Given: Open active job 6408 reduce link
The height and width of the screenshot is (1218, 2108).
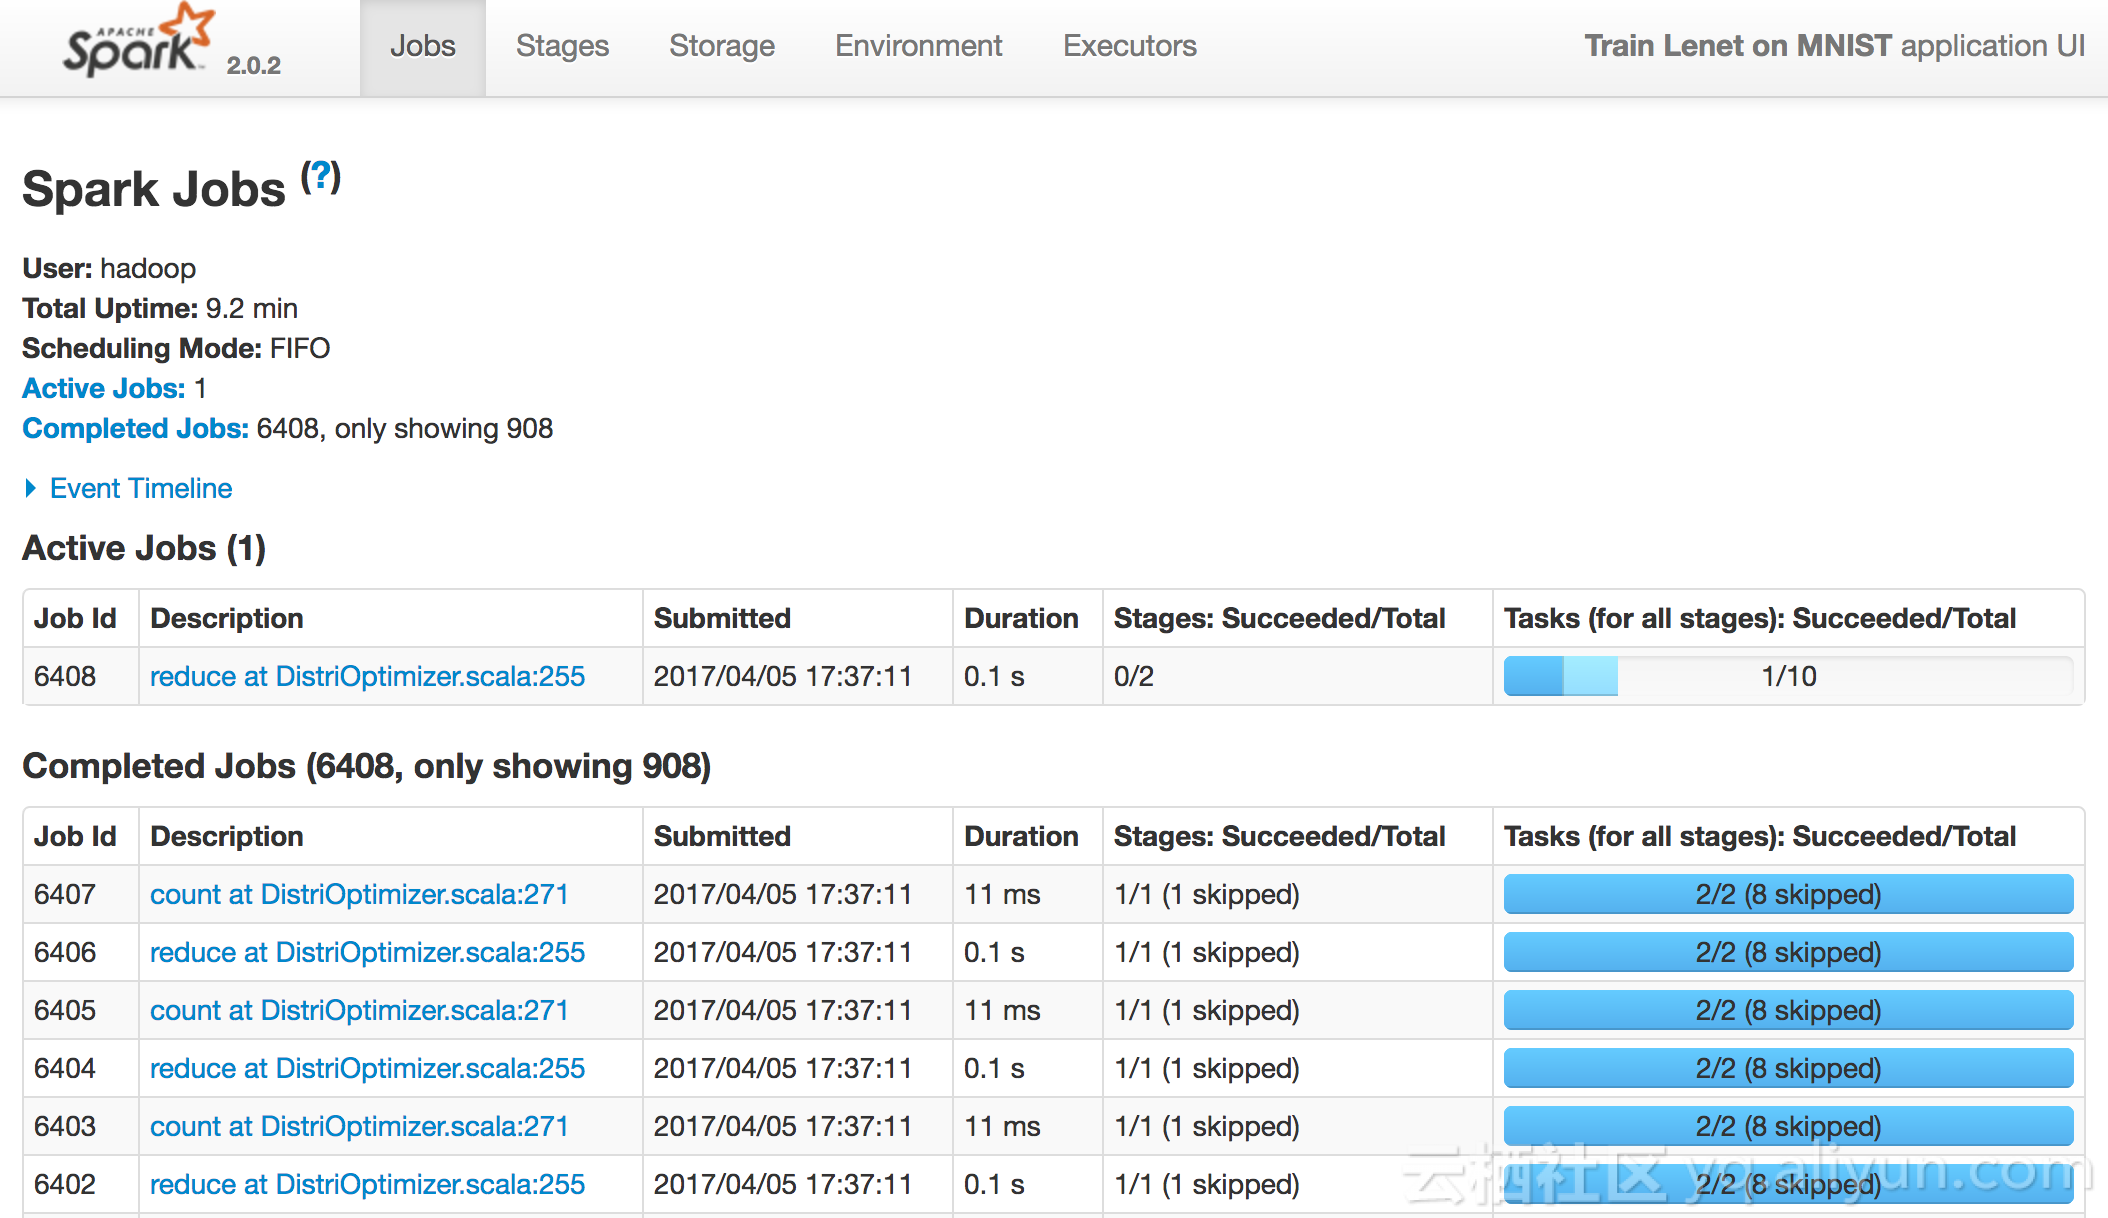Looking at the screenshot, I should click(x=367, y=676).
